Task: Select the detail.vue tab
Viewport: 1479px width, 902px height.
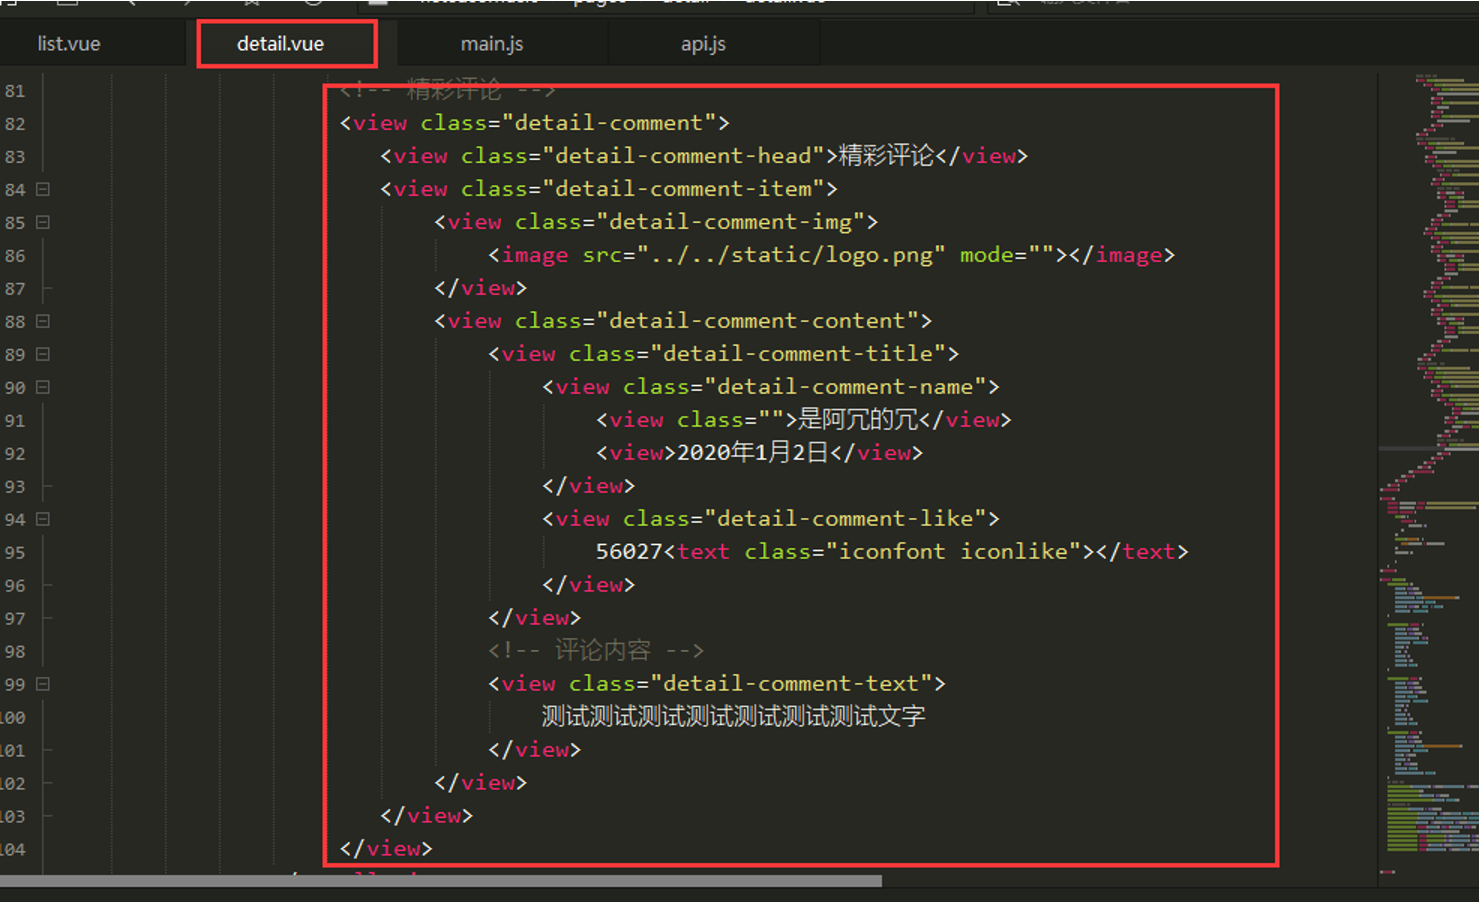Action: tap(281, 44)
